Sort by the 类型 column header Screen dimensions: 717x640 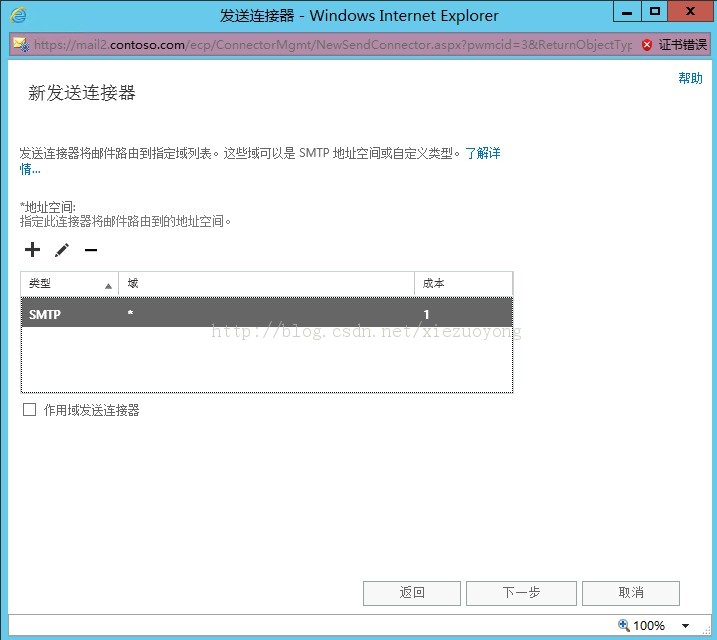pyautogui.click(x=69, y=284)
